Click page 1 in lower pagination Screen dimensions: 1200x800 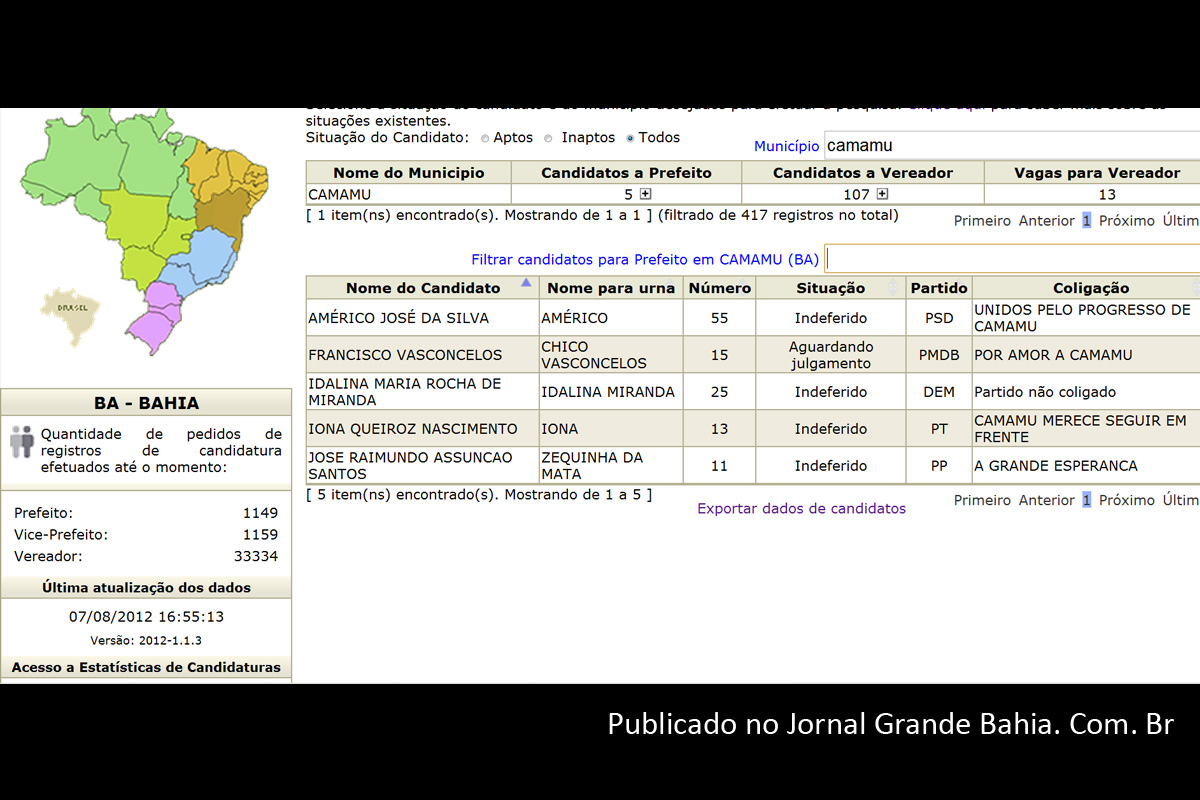(1086, 500)
